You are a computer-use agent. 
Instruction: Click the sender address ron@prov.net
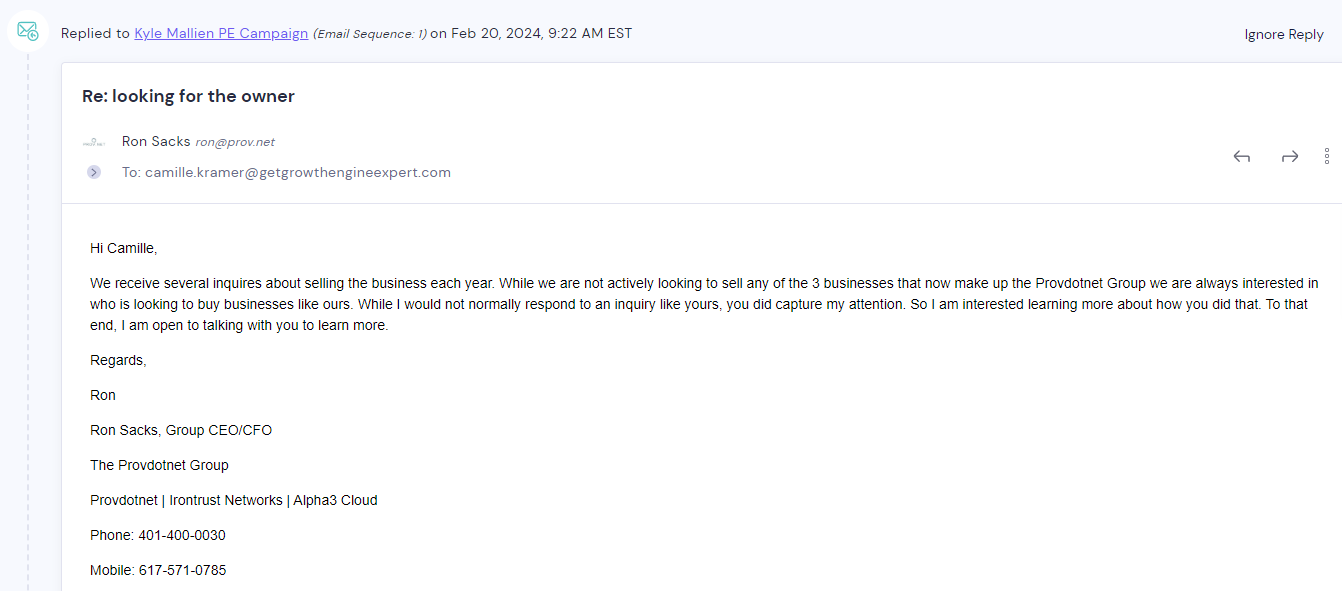click(x=235, y=142)
